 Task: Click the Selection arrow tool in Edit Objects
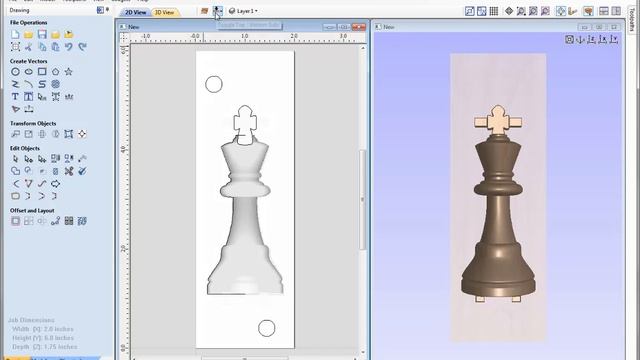pos(15,159)
